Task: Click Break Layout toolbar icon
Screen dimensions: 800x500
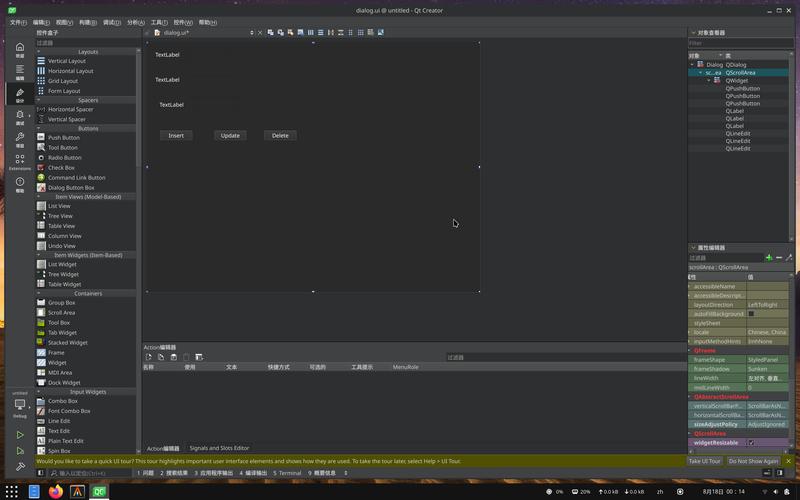Action: coord(370,32)
